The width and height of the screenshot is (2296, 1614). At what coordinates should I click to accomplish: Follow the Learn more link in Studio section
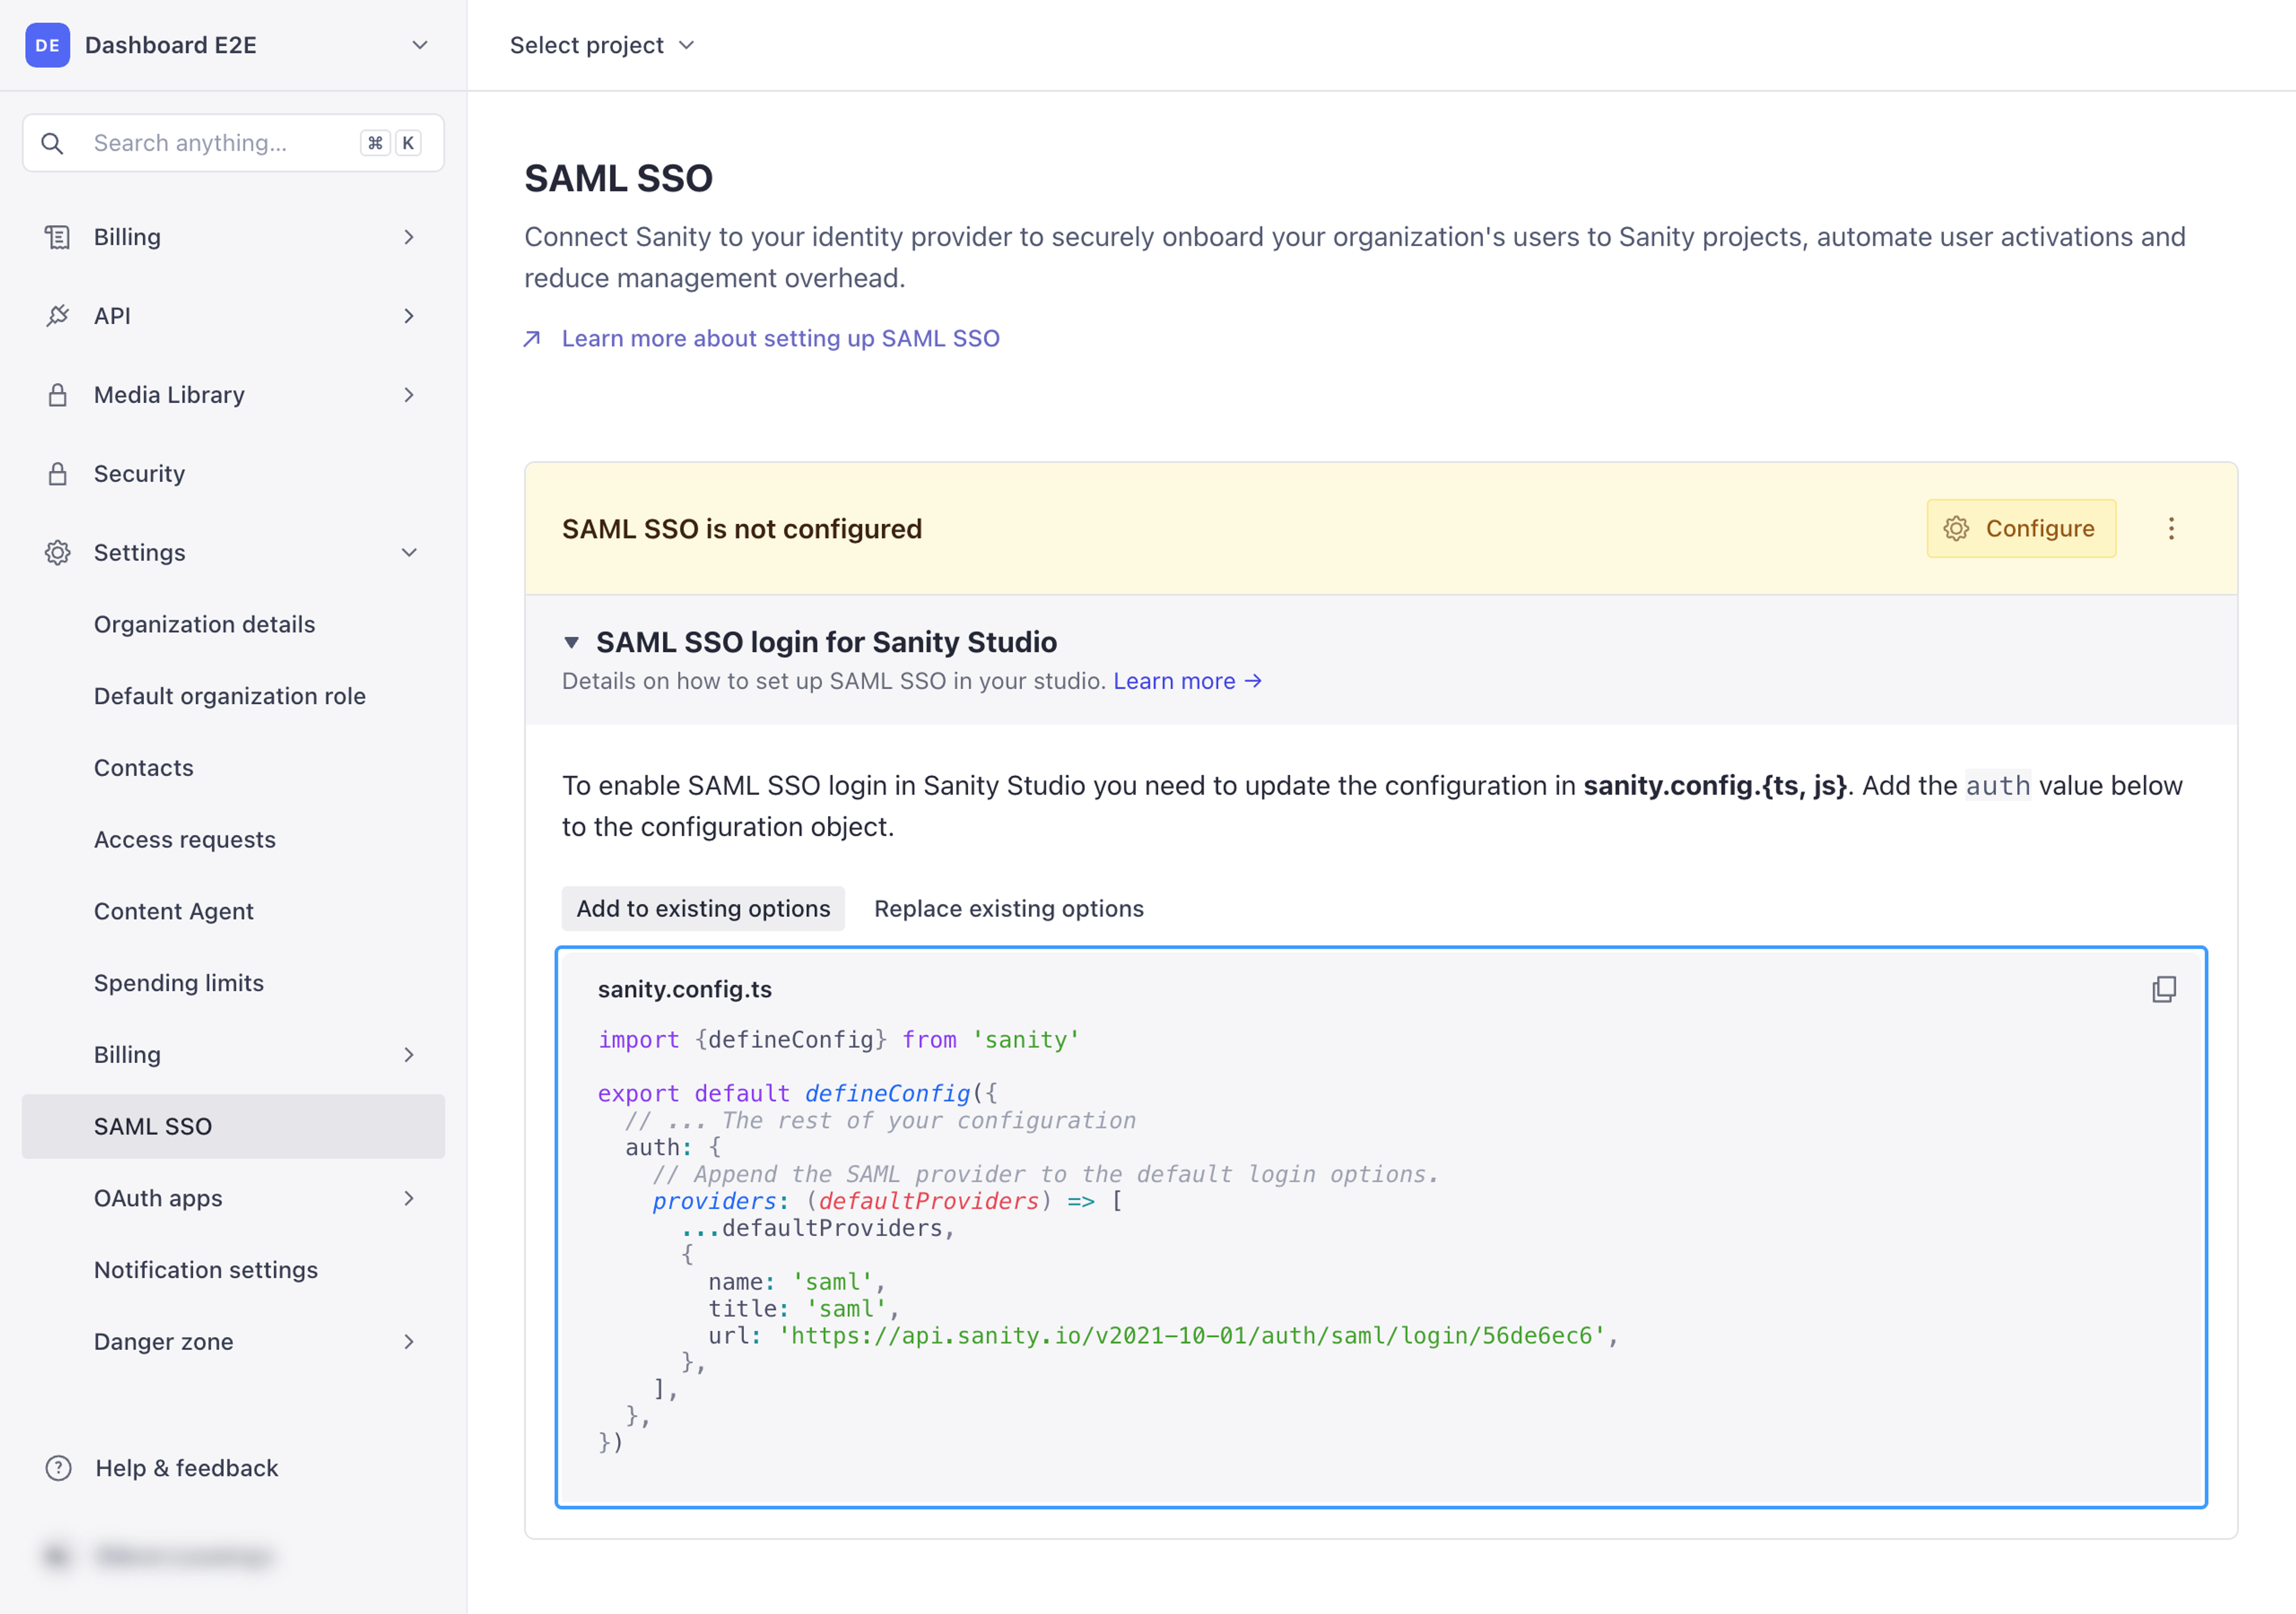pyautogui.click(x=1187, y=681)
